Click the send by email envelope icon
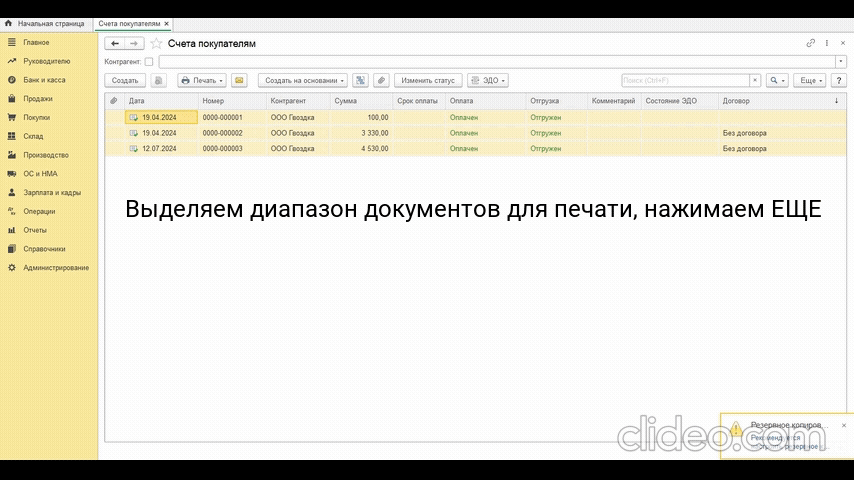The image size is (854, 480). pos(239,80)
